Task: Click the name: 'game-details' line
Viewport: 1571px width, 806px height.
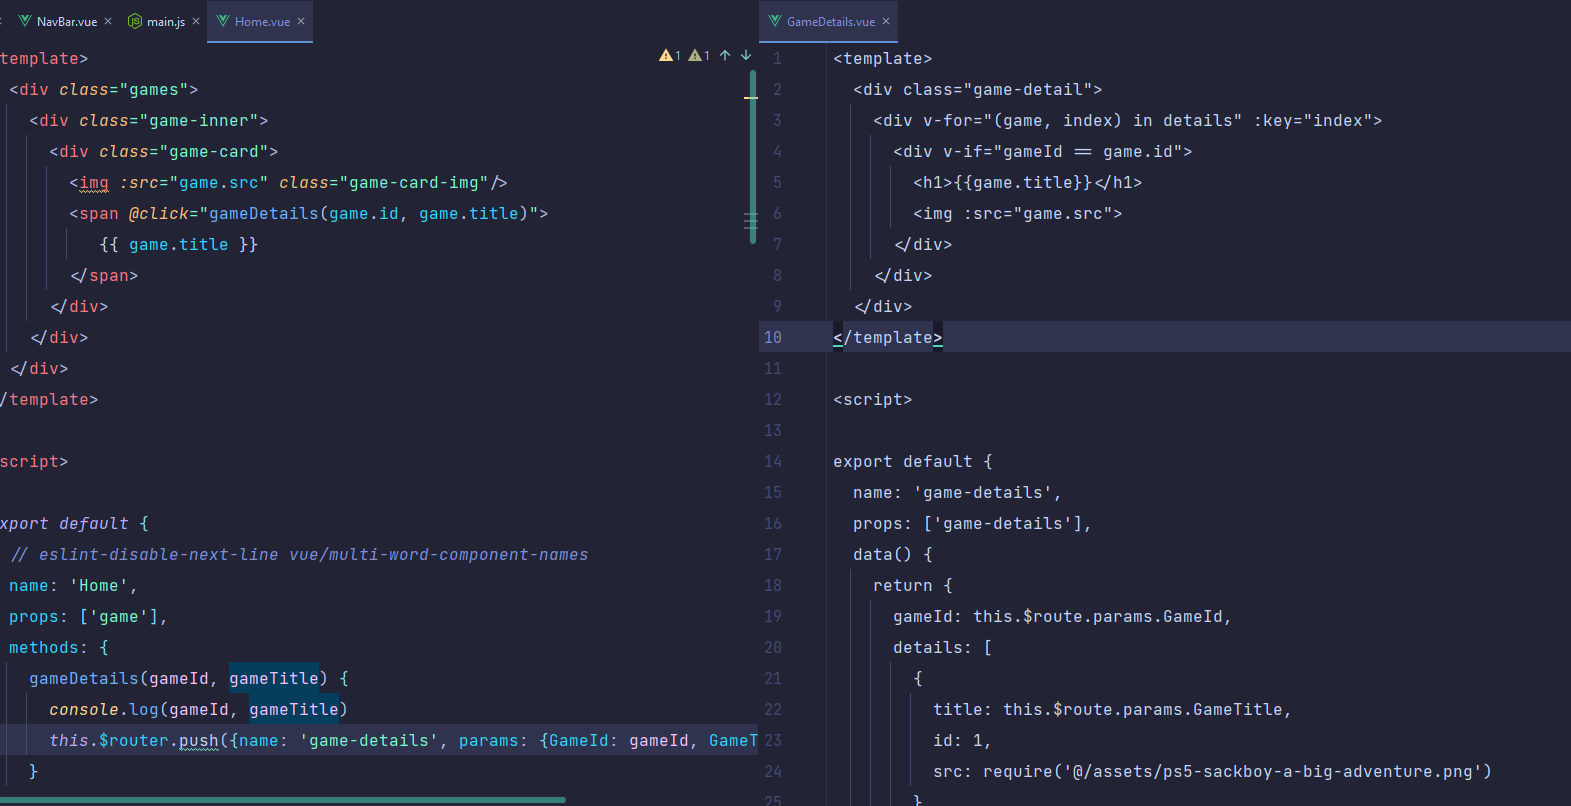Action: 958,493
